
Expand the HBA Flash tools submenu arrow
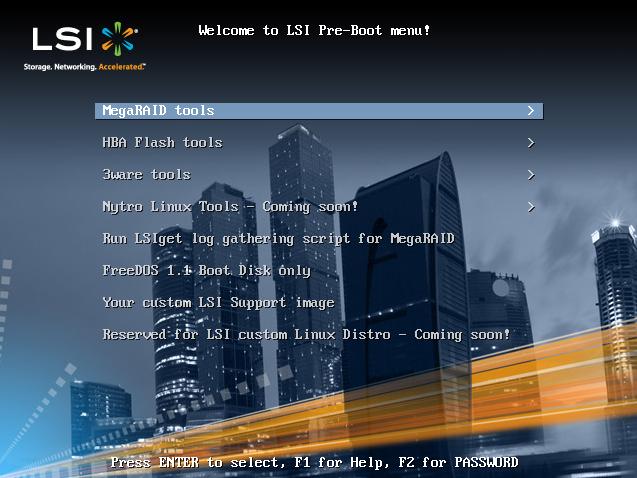531,143
